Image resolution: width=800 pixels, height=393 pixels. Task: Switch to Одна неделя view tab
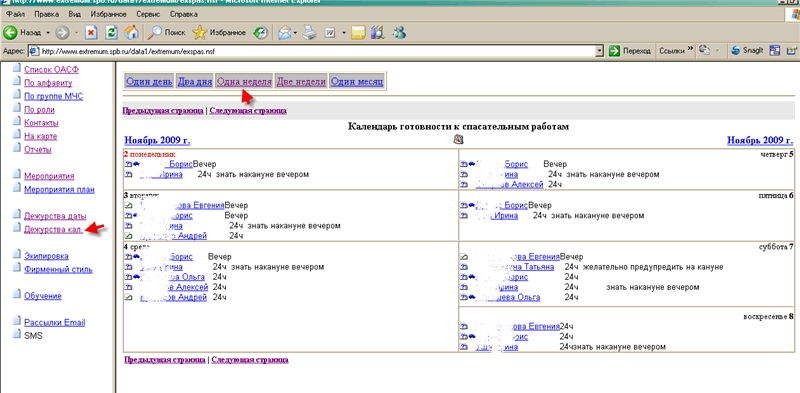tap(244, 82)
